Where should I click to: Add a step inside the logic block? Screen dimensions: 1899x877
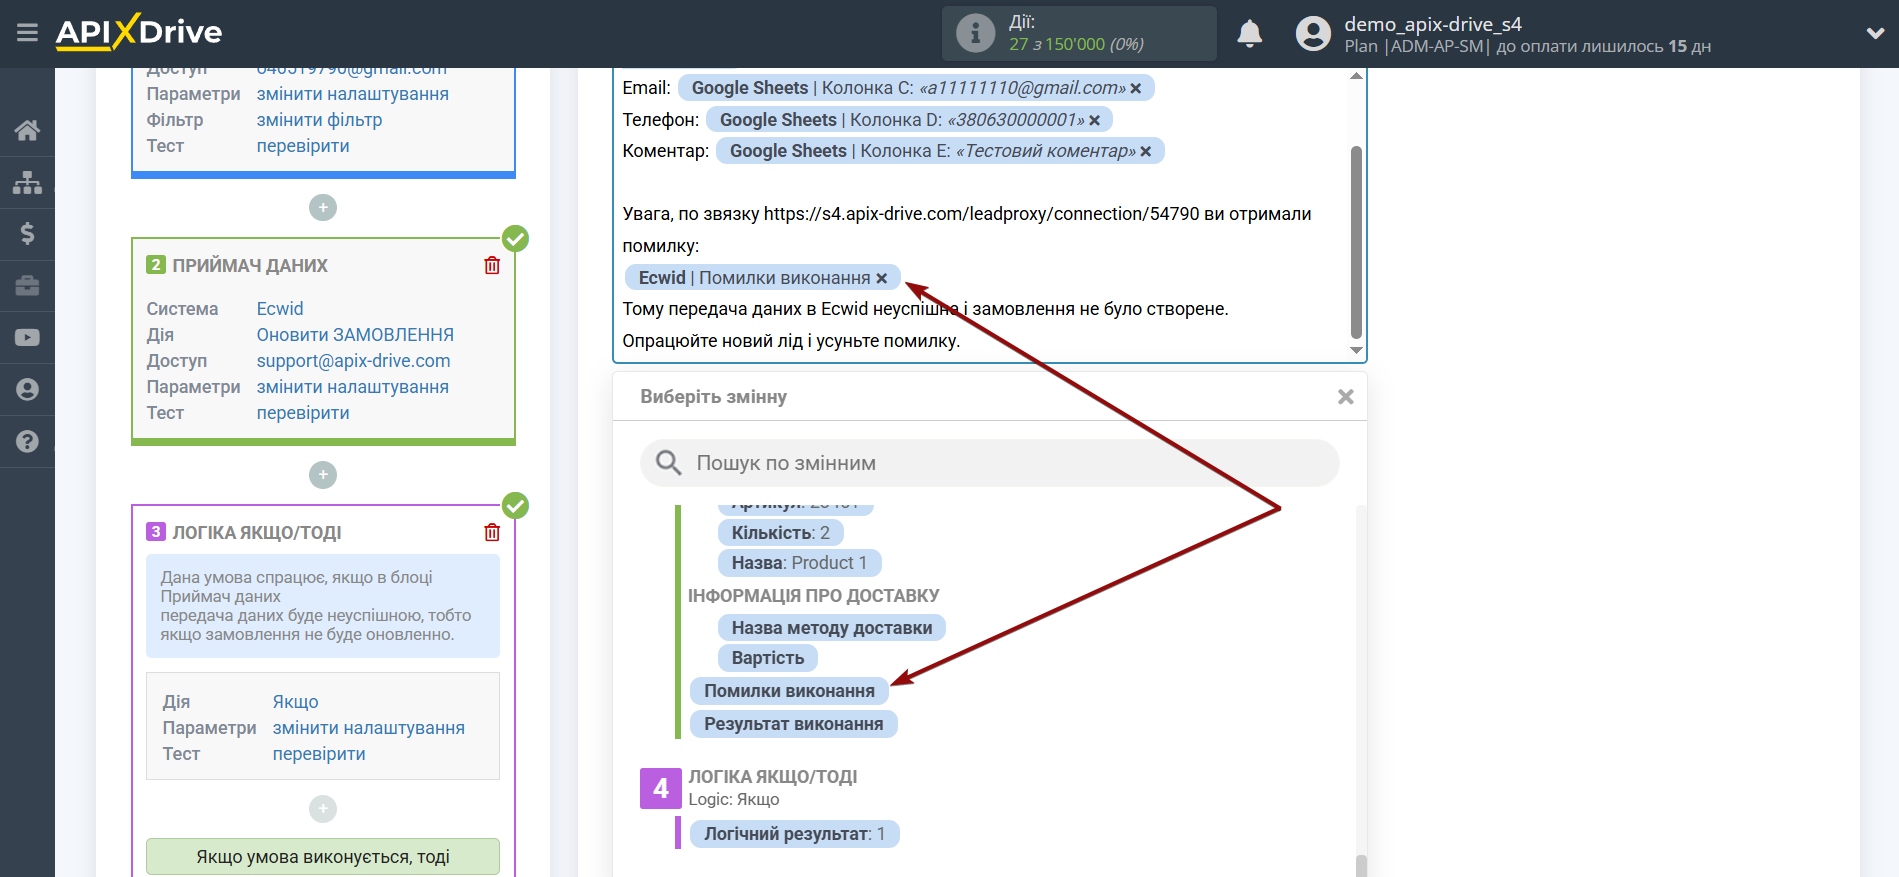pyautogui.click(x=322, y=808)
